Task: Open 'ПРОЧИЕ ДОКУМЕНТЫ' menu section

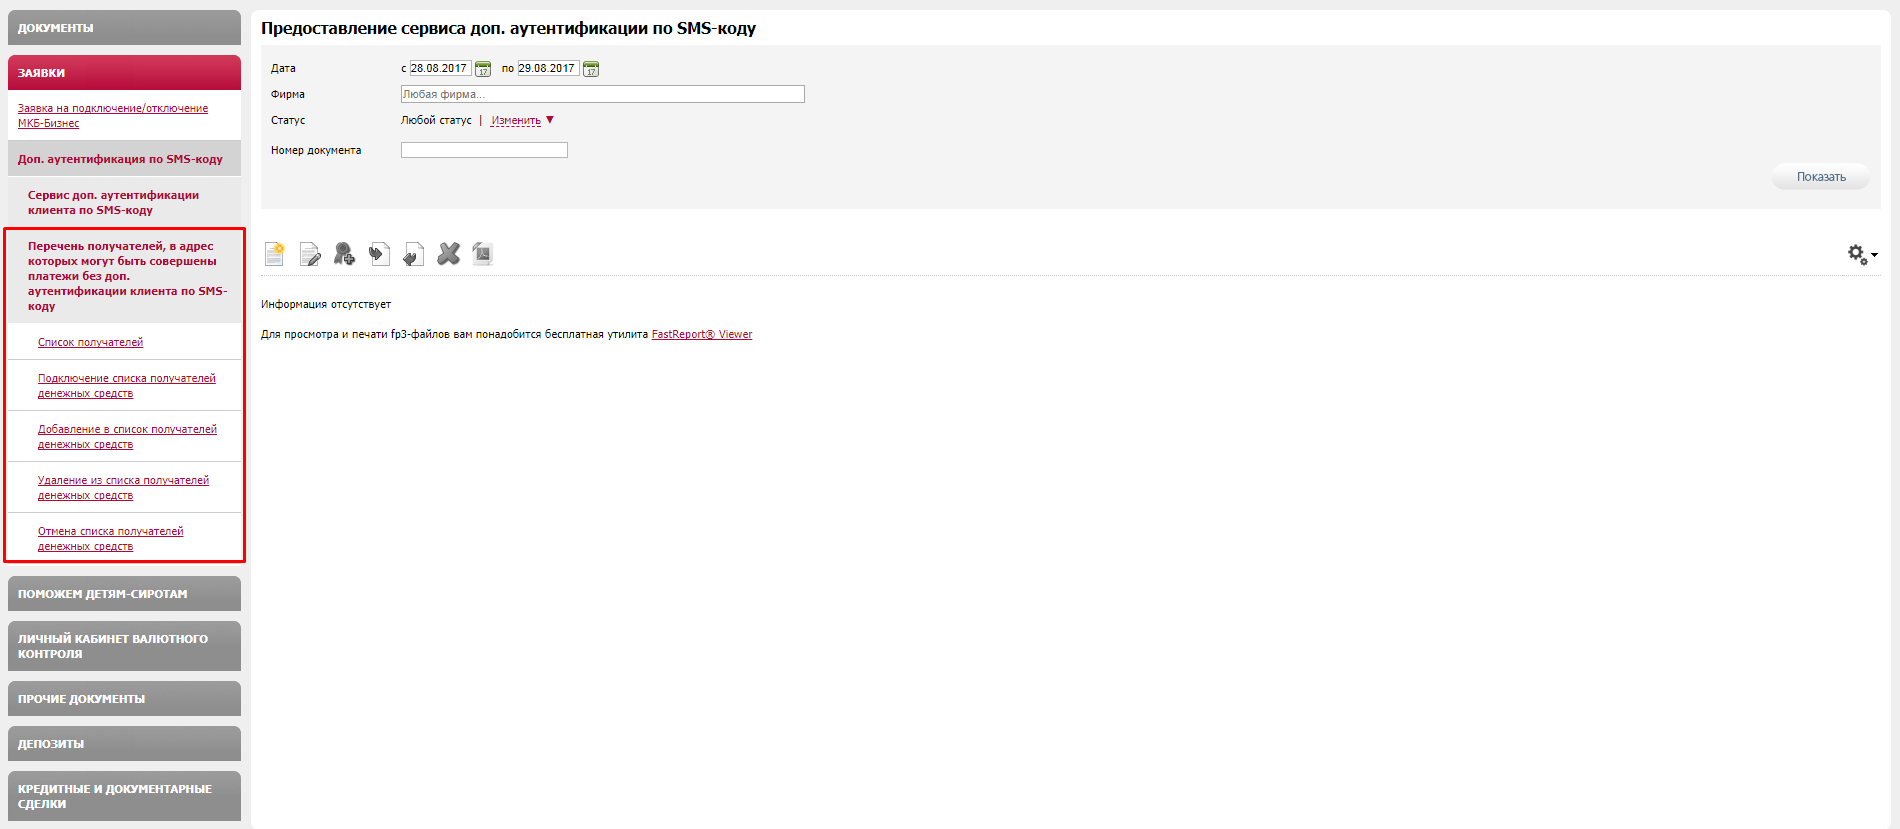Action: (124, 699)
